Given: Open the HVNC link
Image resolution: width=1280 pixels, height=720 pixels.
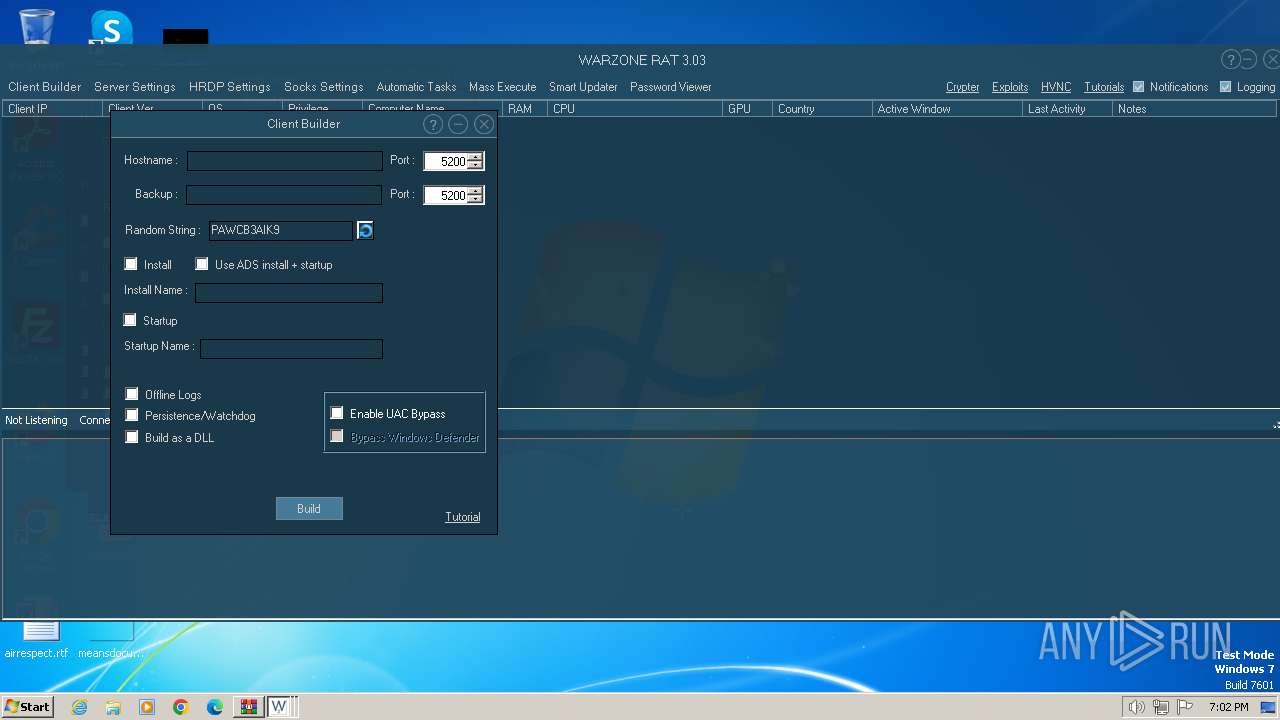Looking at the screenshot, I should pos(1056,87).
